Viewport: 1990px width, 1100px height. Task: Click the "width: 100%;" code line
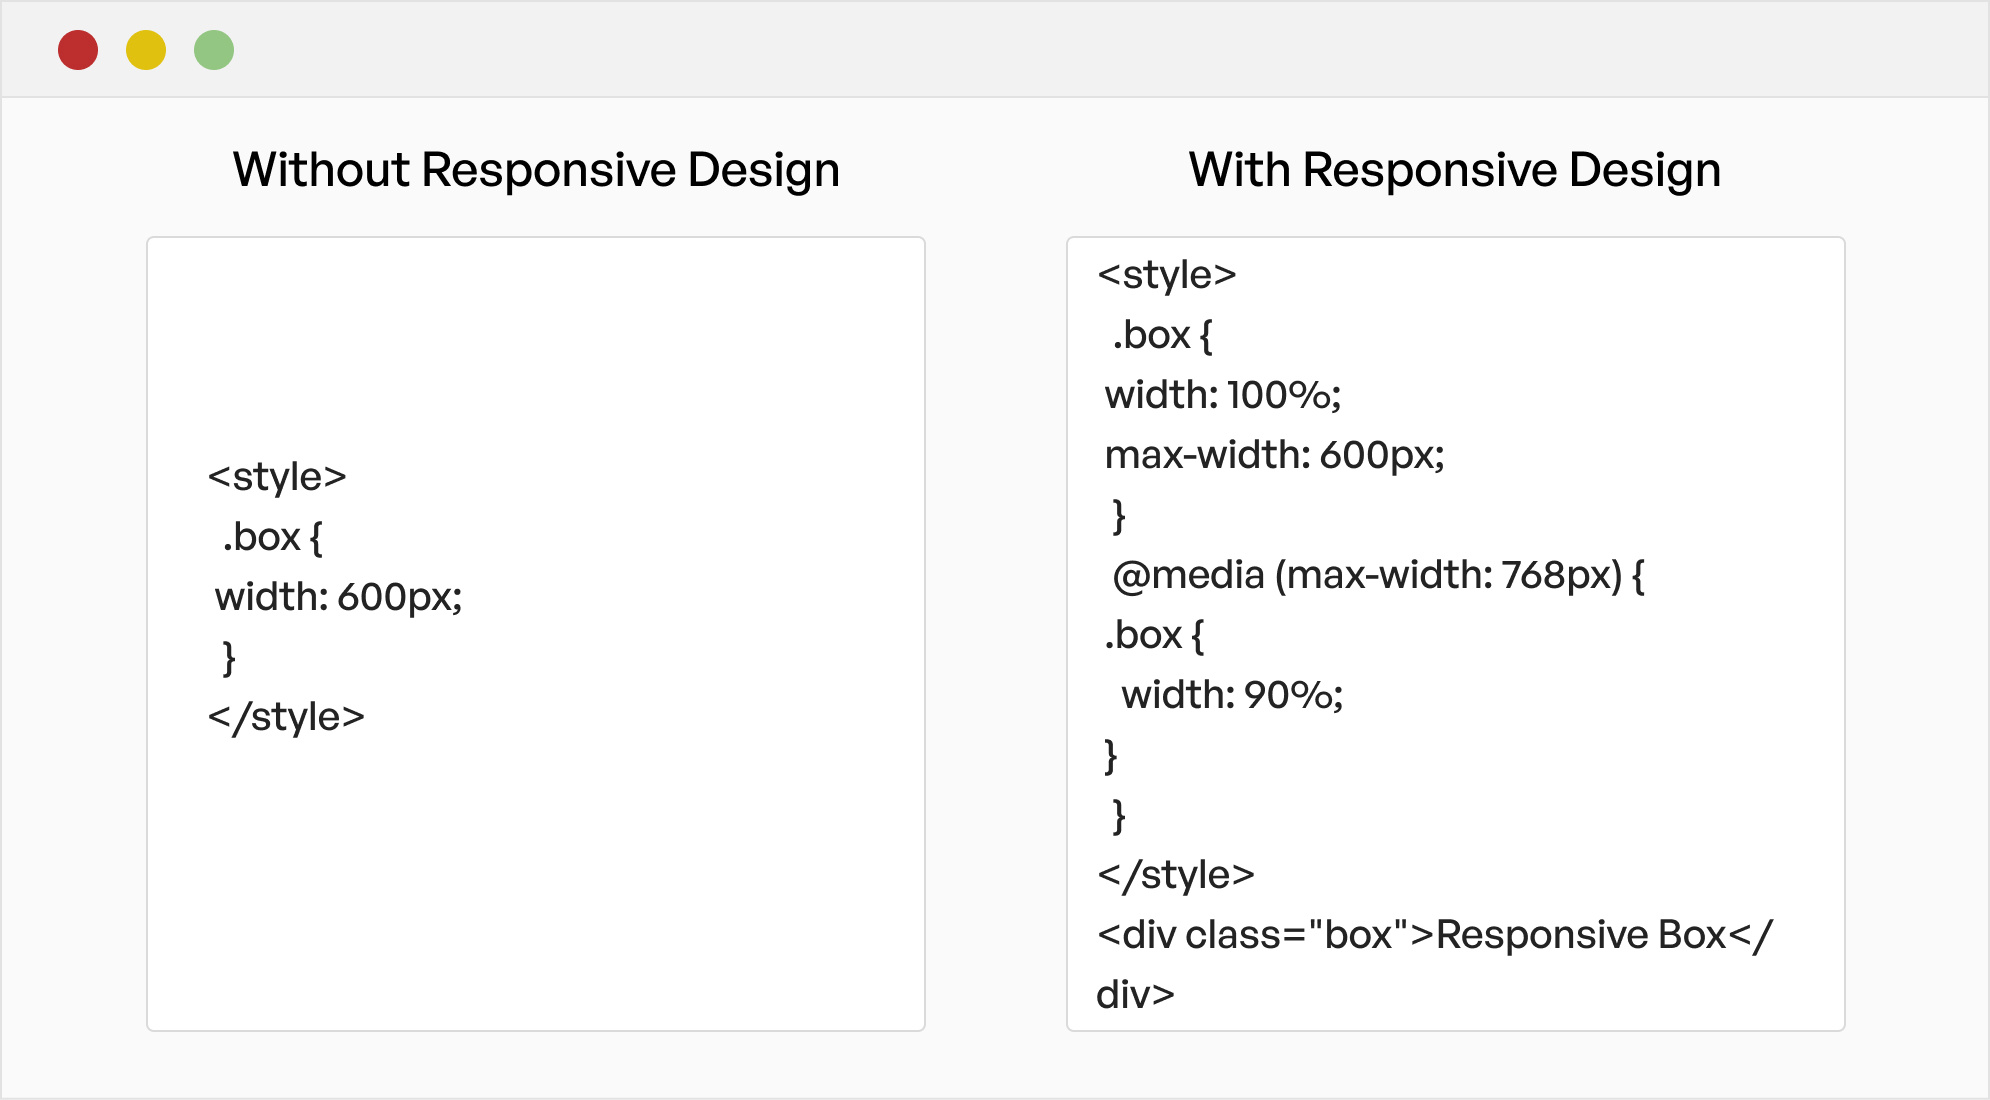coord(1222,395)
